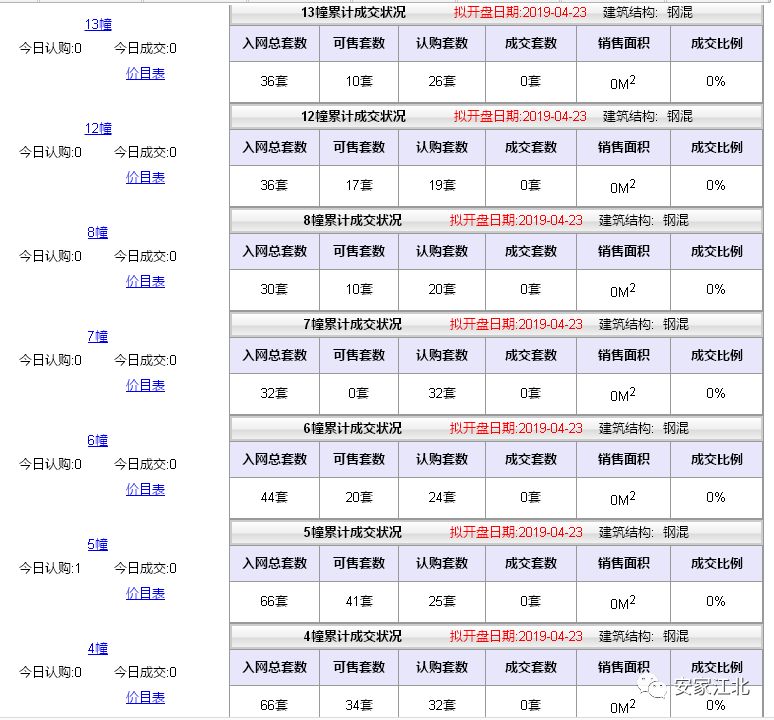Open 价目表 link under 6幢
This screenshot has width=774, height=720.
tap(145, 490)
